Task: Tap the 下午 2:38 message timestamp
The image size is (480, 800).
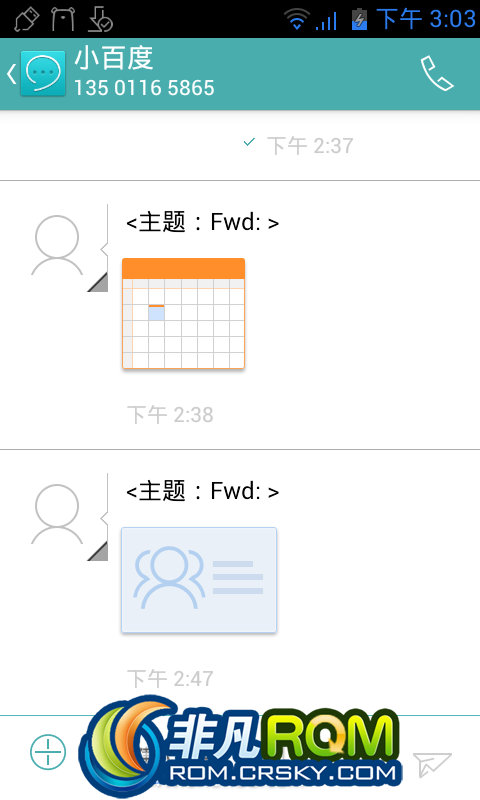Action: pyautogui.click(x=170, y=415)
